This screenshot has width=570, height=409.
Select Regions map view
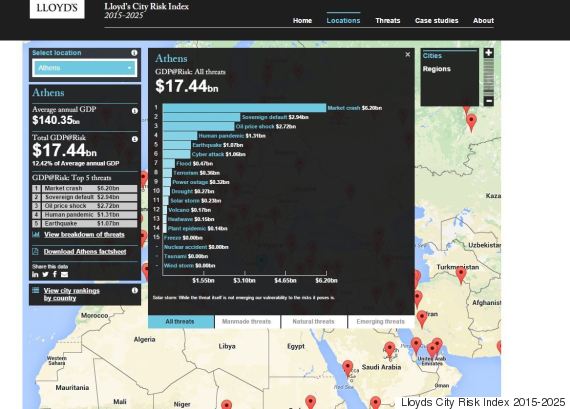[x=436, y=69]
